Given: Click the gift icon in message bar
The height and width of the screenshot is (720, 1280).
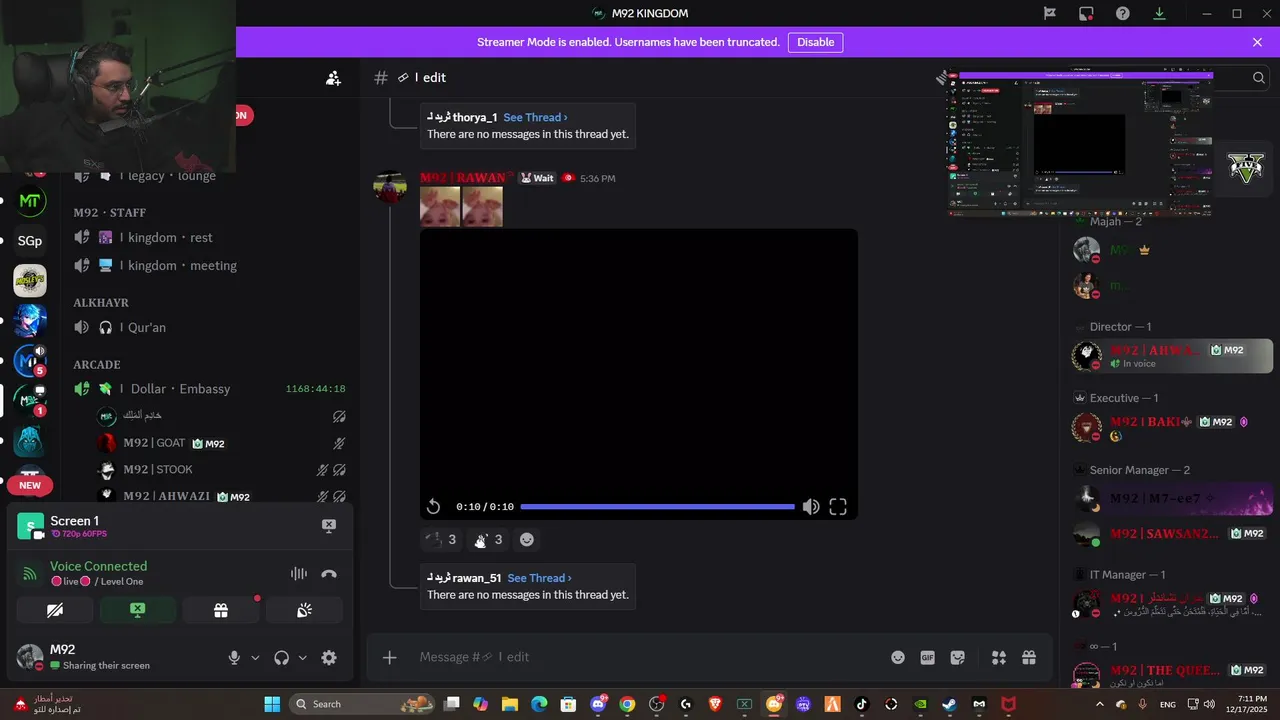Looking at the screenshot, I should click(1029, 657).
